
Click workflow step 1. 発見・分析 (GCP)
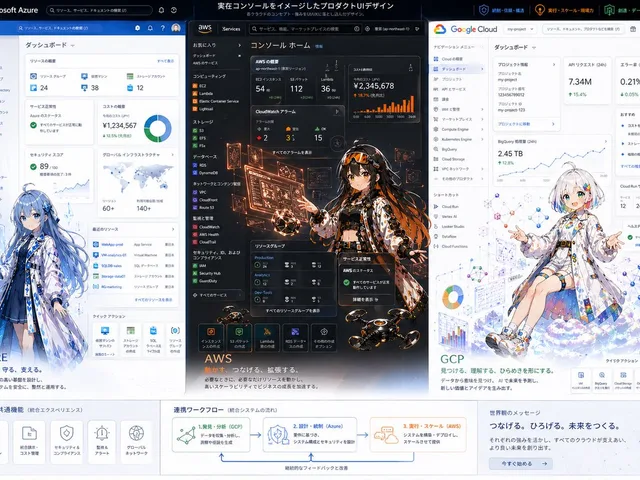pyautogui.click(x=211, y=435)
